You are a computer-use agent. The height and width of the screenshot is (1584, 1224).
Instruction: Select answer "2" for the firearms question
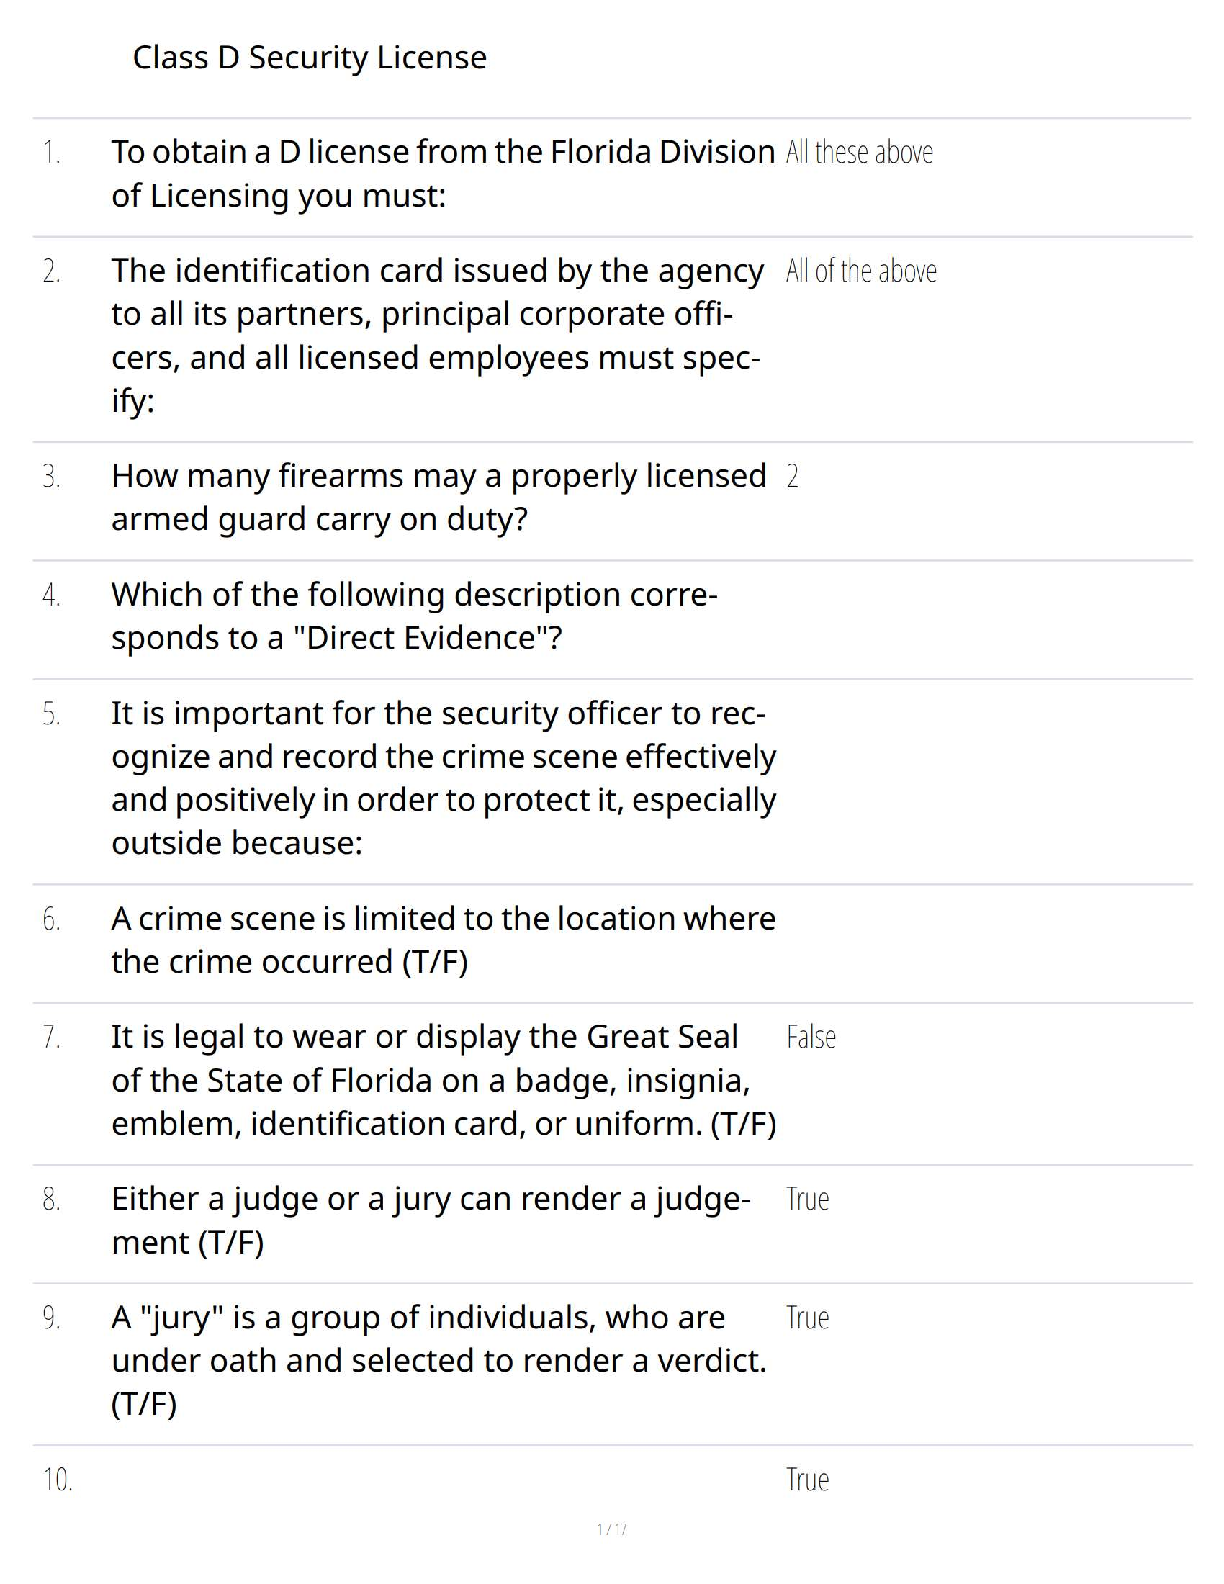(792, 477)
